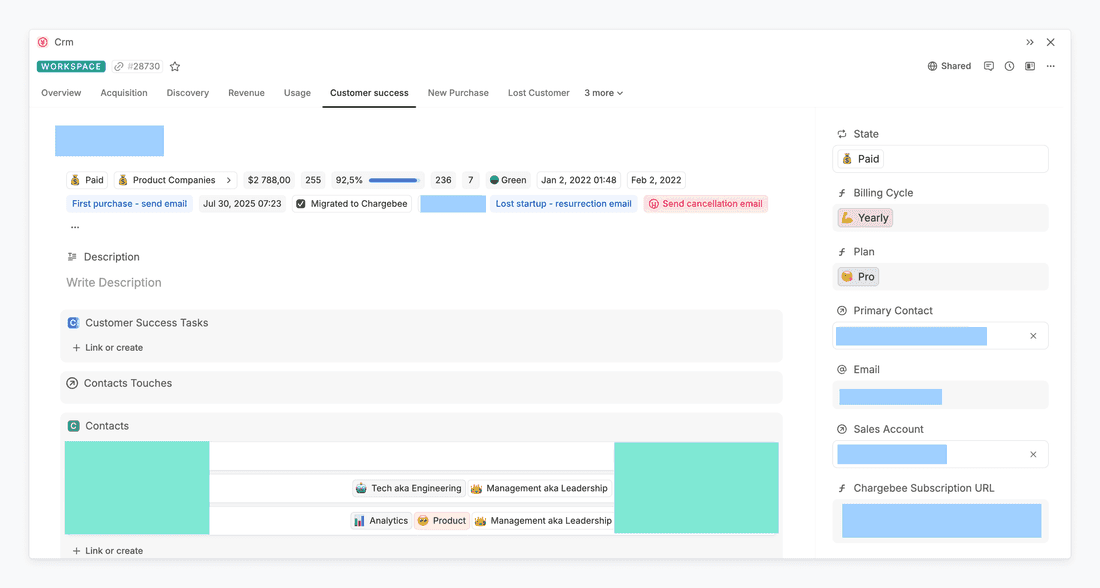Image resolution: width=1100 pixels, height=588 pixels.
Task: Switch to the Revenue tab
Action: pos(246,93)
